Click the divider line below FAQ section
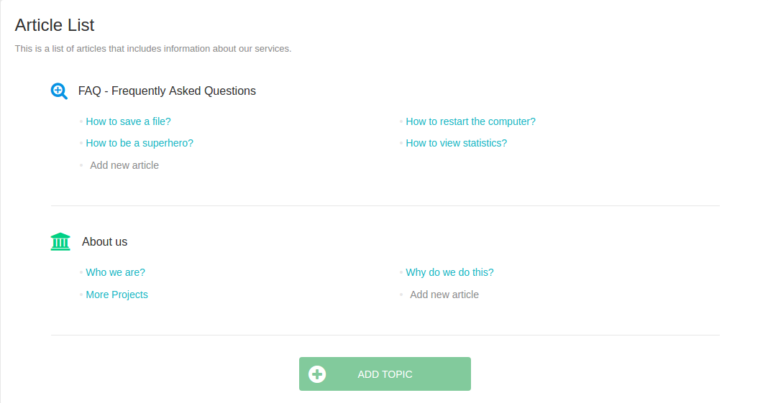Image resolution: width=768 pixels, height=403 pixels. 385,206
